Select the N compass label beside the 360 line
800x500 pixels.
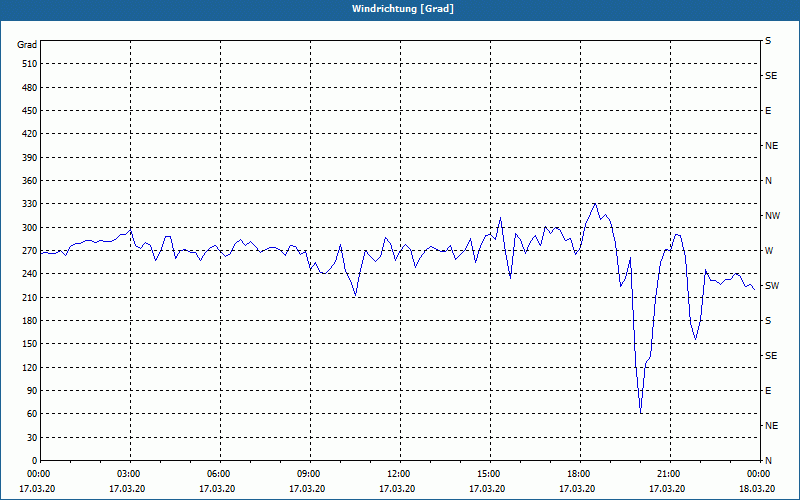click(x=768, y=181)
